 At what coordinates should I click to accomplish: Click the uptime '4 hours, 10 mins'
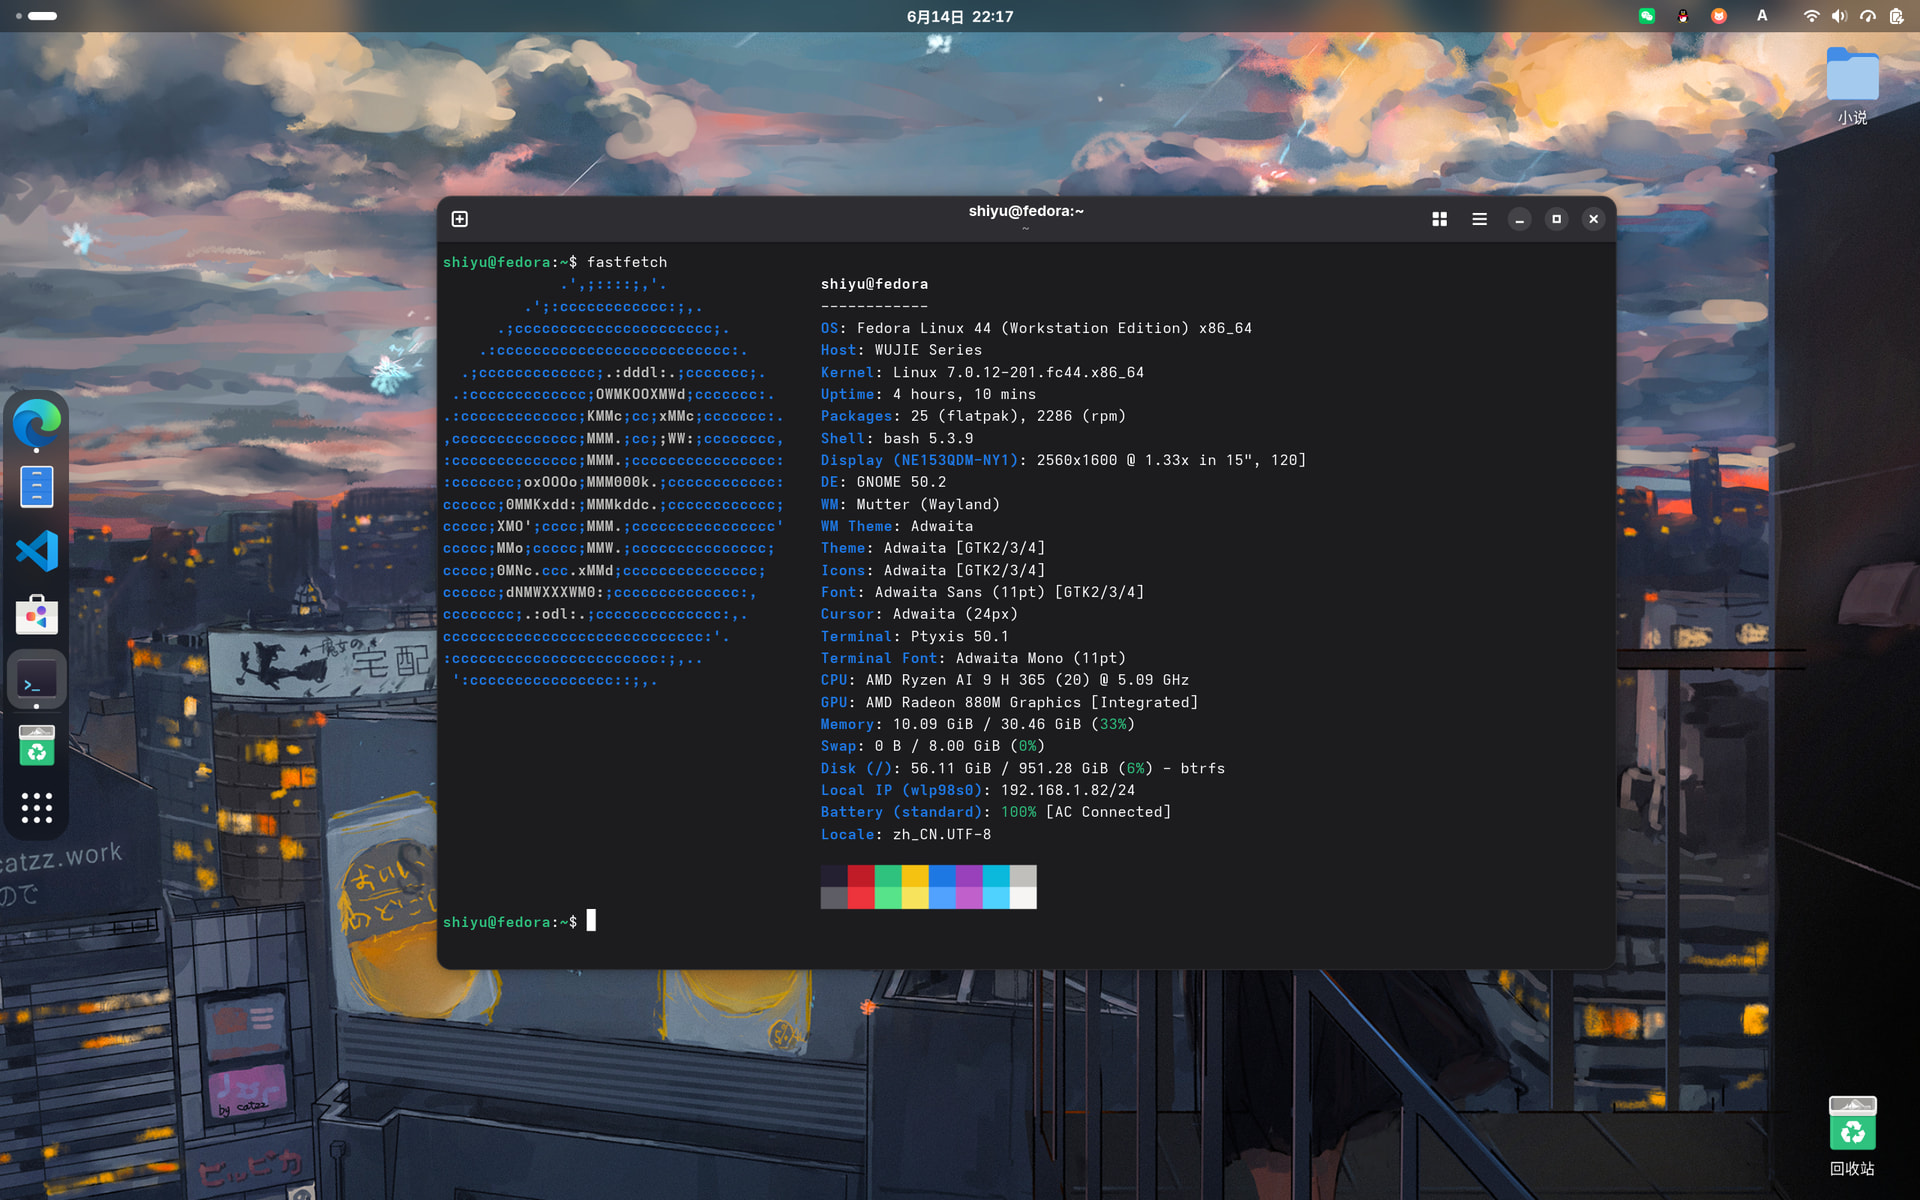point(964,394)
